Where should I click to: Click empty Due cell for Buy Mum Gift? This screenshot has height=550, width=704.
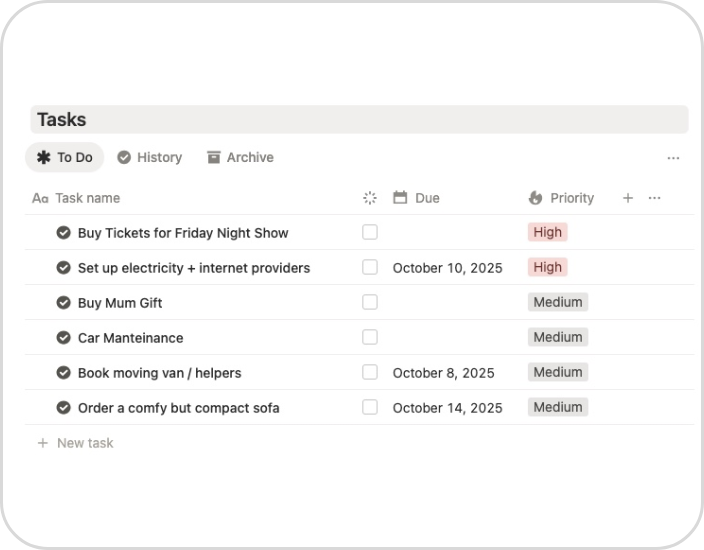tap(453, 302)
